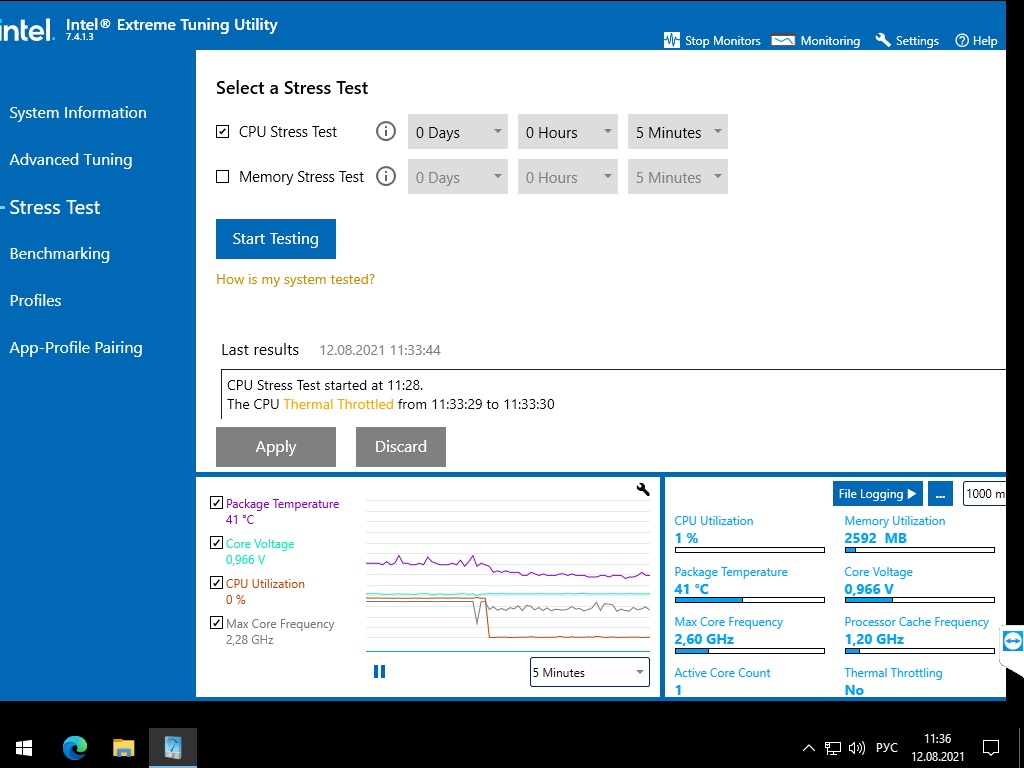Image resolution: width=1024 pixels, height=768 pixels.
Task: Enable the Memory Stress Test checkbox
Action: coord(223,177)
